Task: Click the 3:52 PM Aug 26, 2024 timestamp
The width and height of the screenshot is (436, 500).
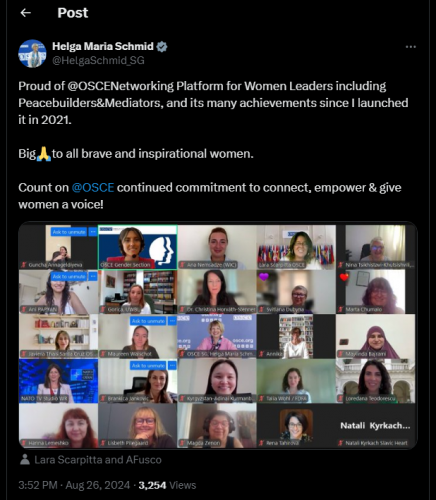Action: pyautogui.click(x=74, y=485)
